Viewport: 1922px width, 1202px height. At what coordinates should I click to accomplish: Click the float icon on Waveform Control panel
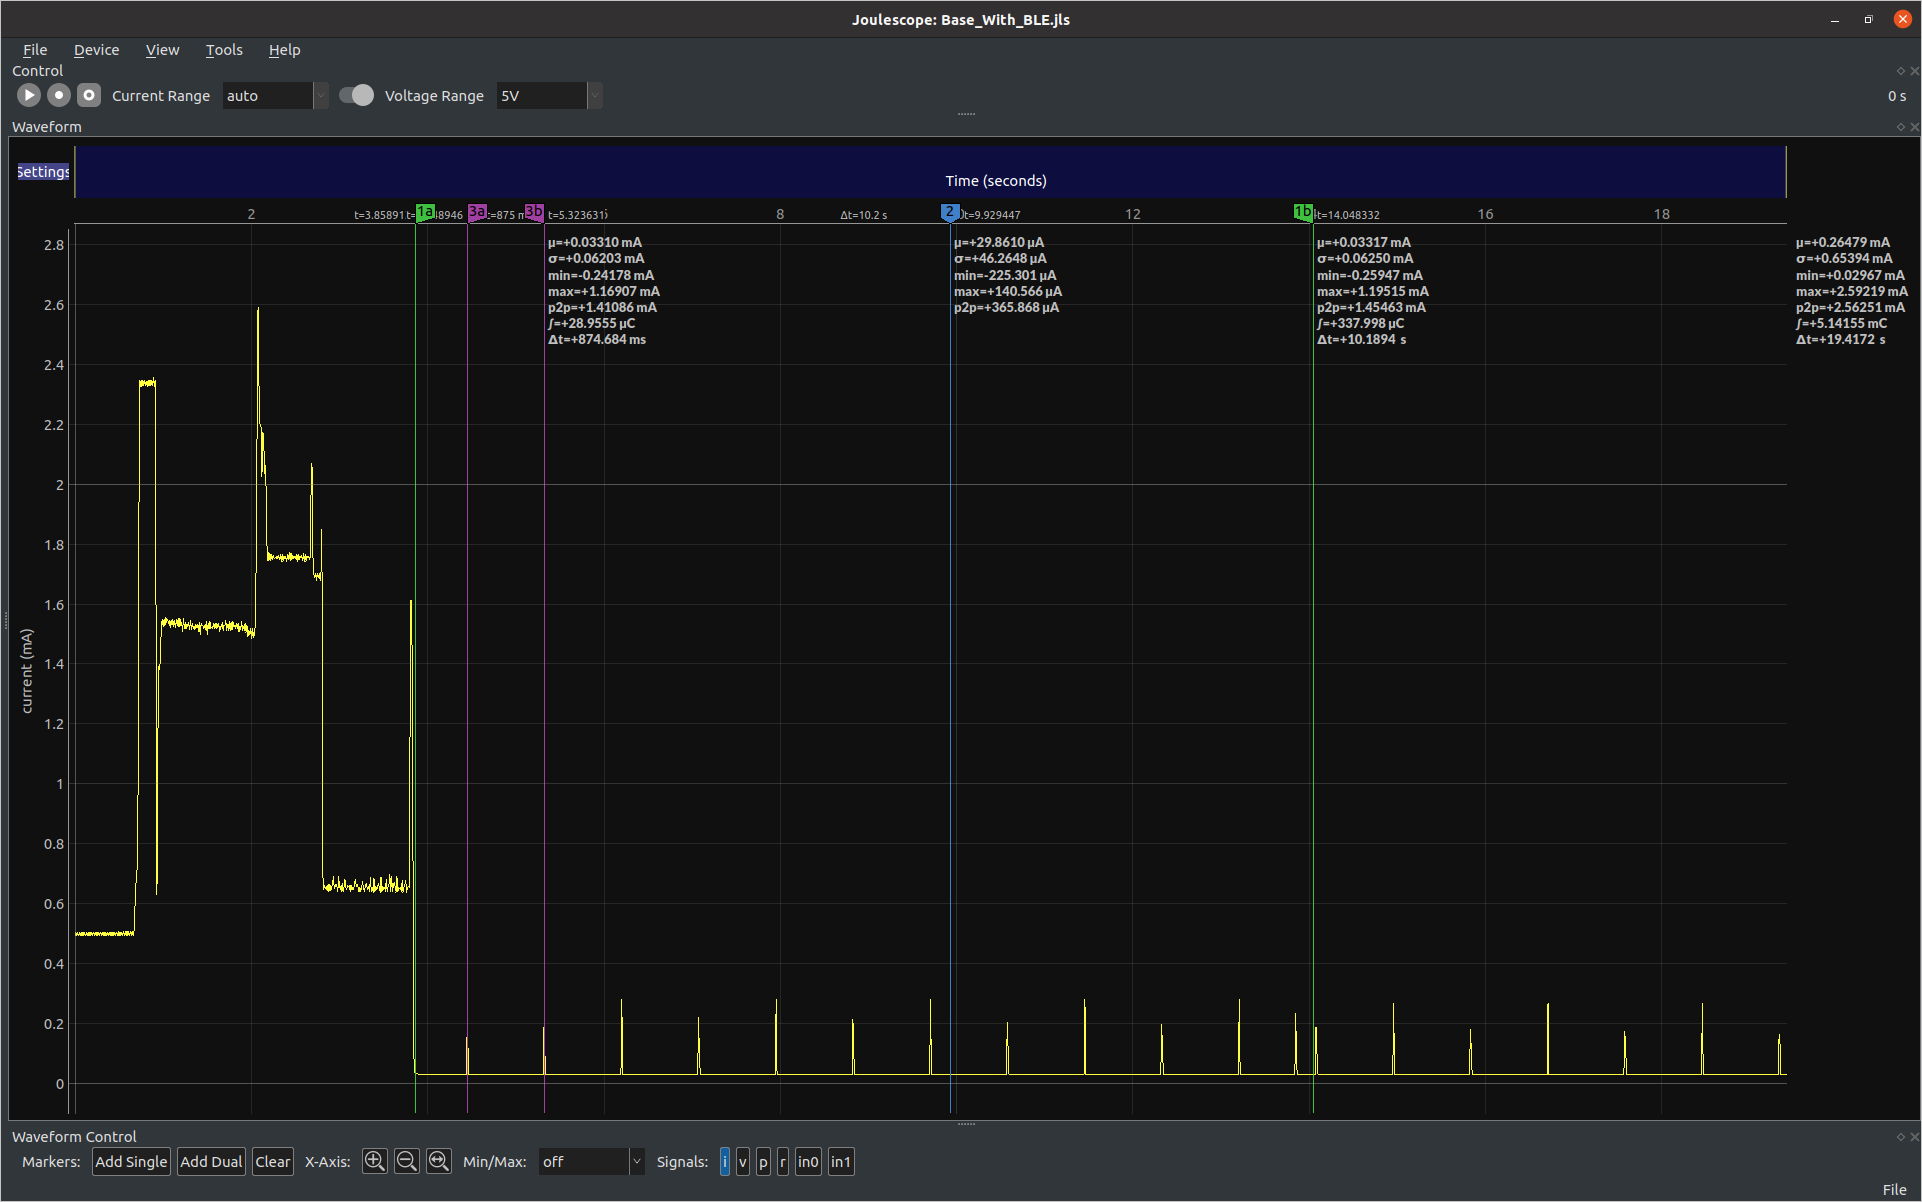(x=1899, y=1136)
